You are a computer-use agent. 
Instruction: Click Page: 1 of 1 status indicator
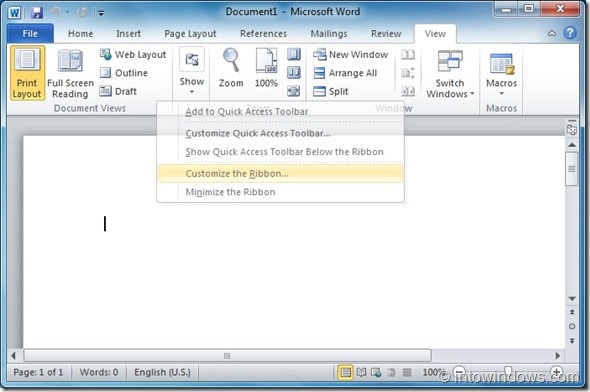(38, 372)
